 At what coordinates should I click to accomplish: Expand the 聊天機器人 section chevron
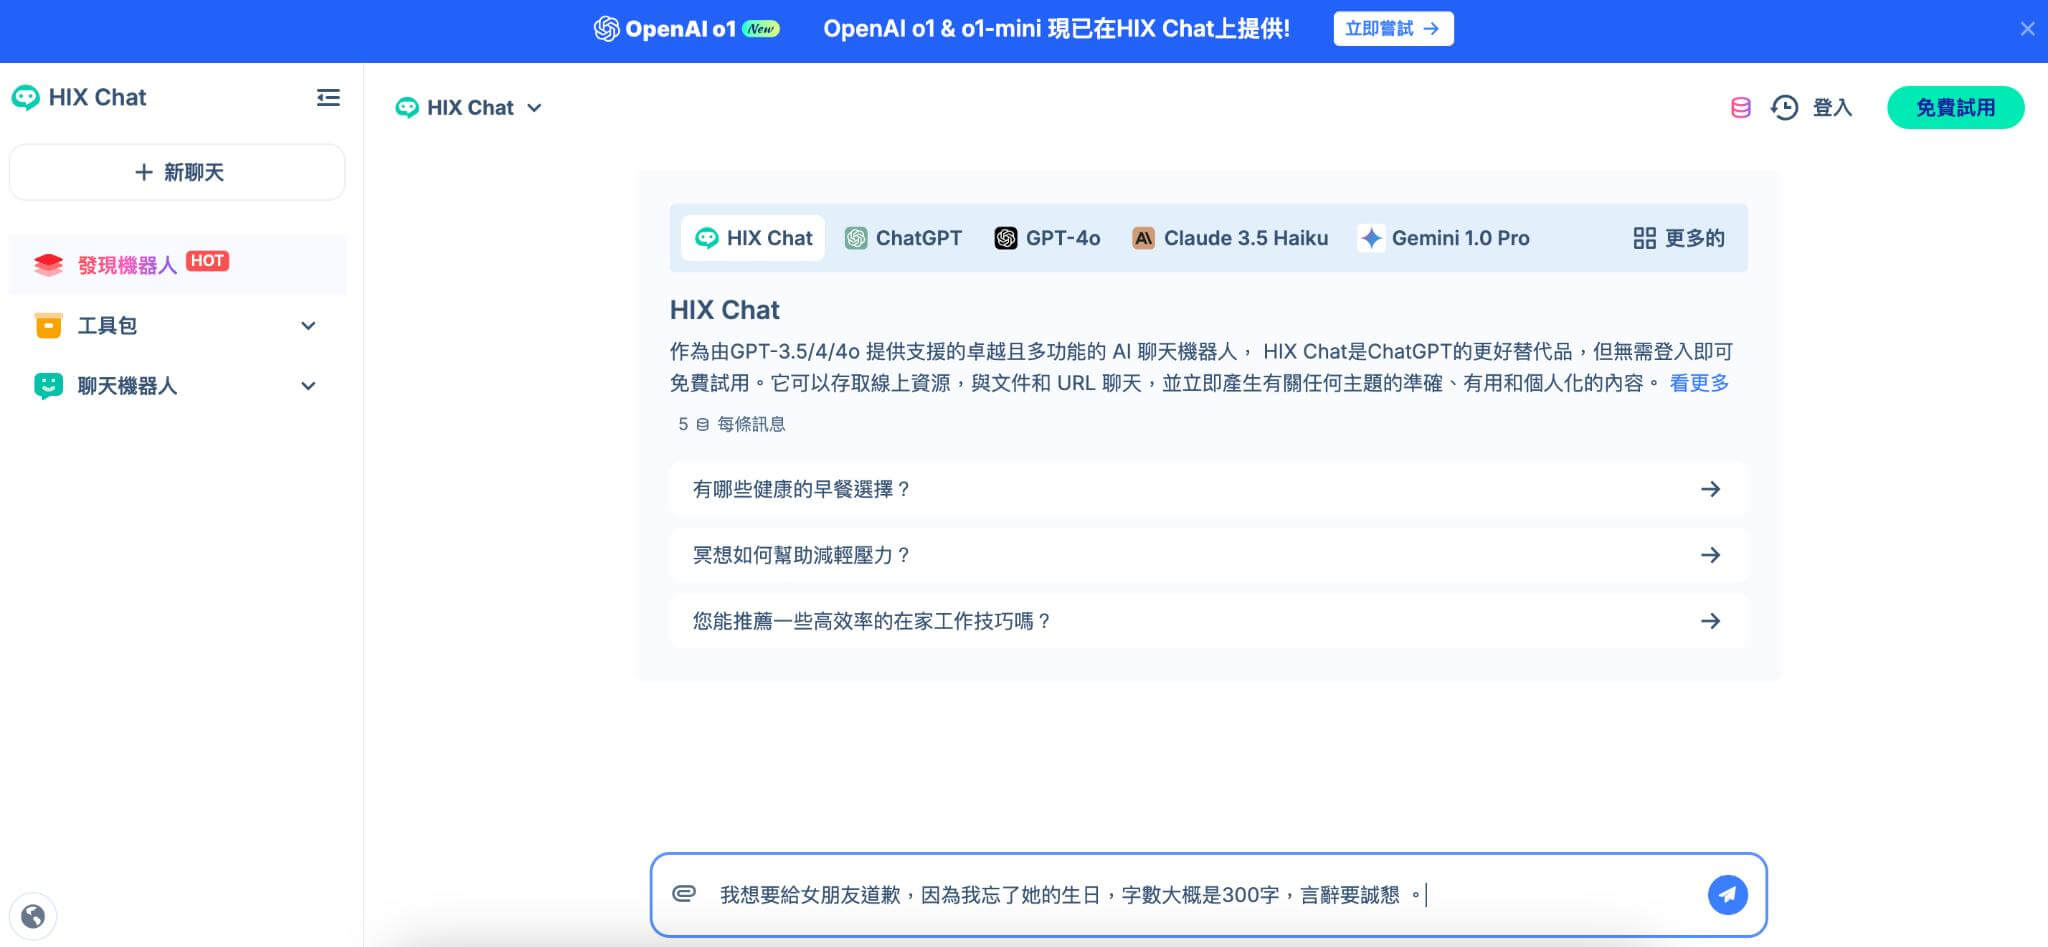pos(308,385)
